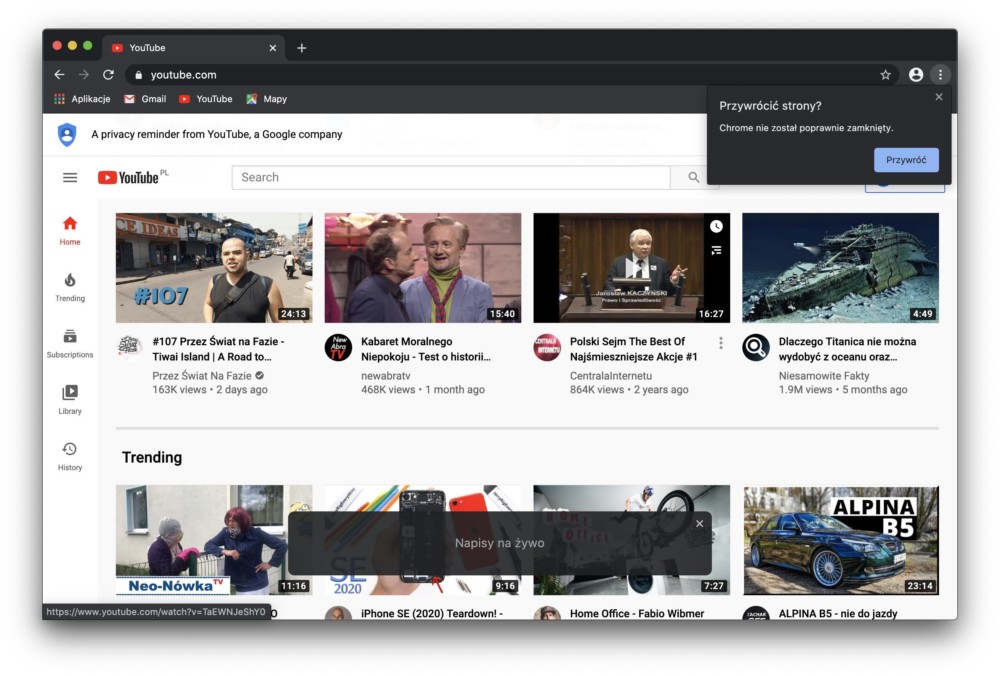Open the YouTube hamburger guide menu
The image size is (1000, 676).
pos(70,177)
